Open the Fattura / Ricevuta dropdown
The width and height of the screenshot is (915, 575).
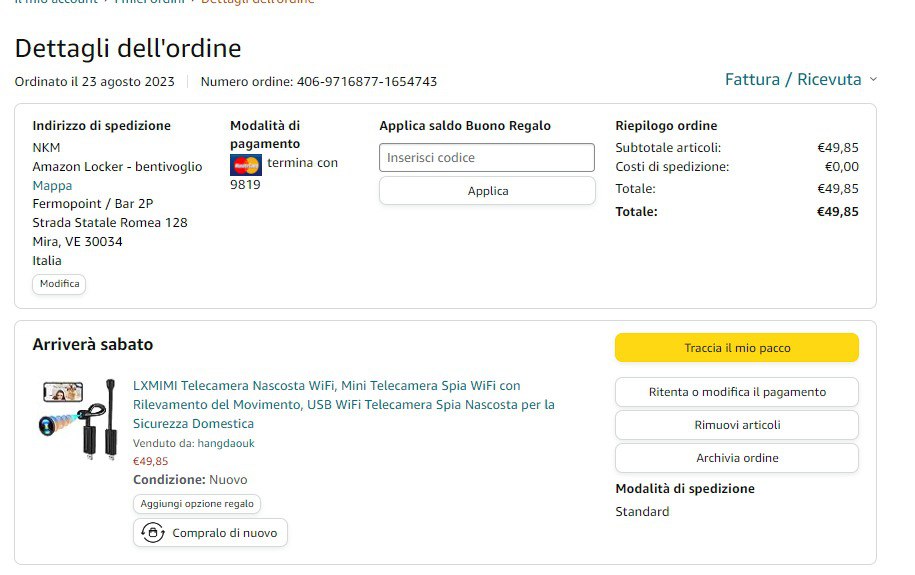[793, 80]
